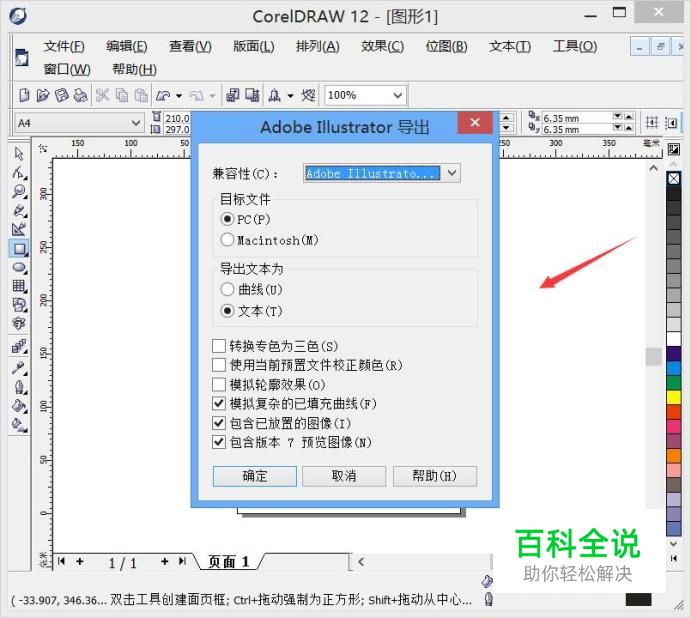Select the Outline pen tool

(x=19, y=387)
